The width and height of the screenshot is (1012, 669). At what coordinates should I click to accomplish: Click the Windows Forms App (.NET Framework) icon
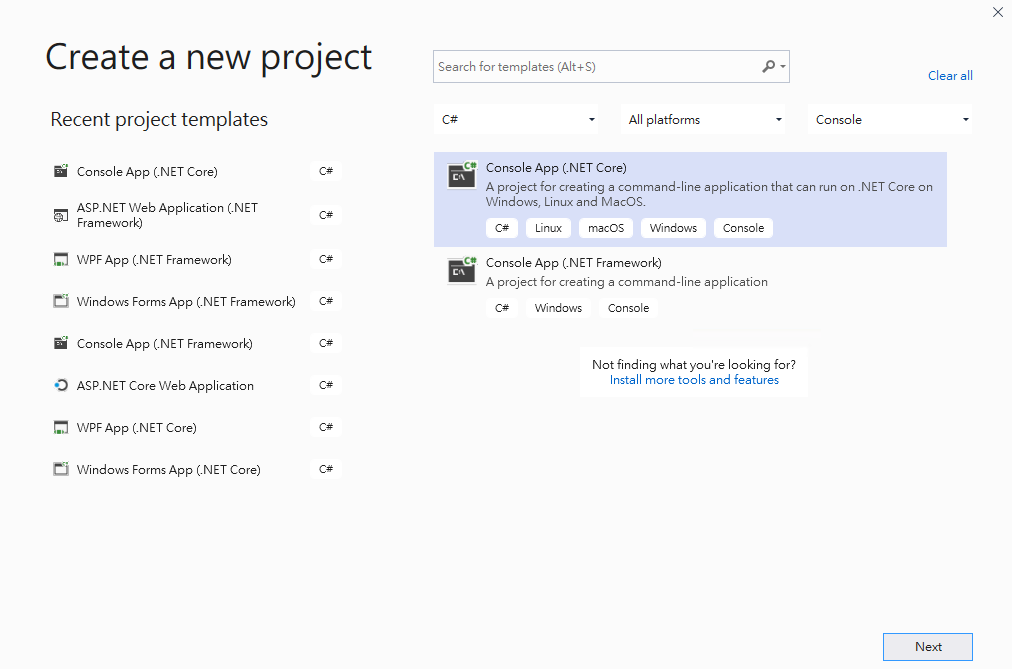click(61, 301)
